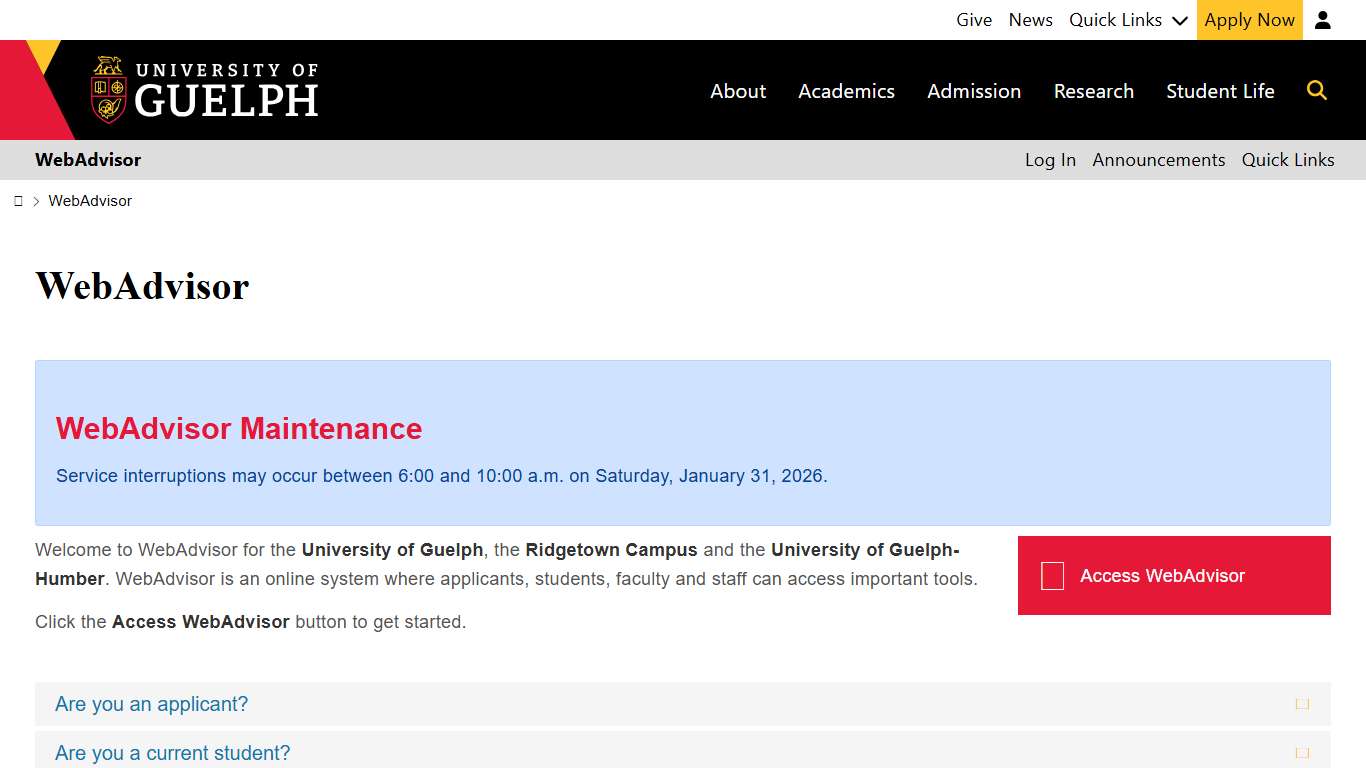Viewport: 1366px width, 768px height.
Task: Open the Student Life menu
Action: tap(1220, 90)
